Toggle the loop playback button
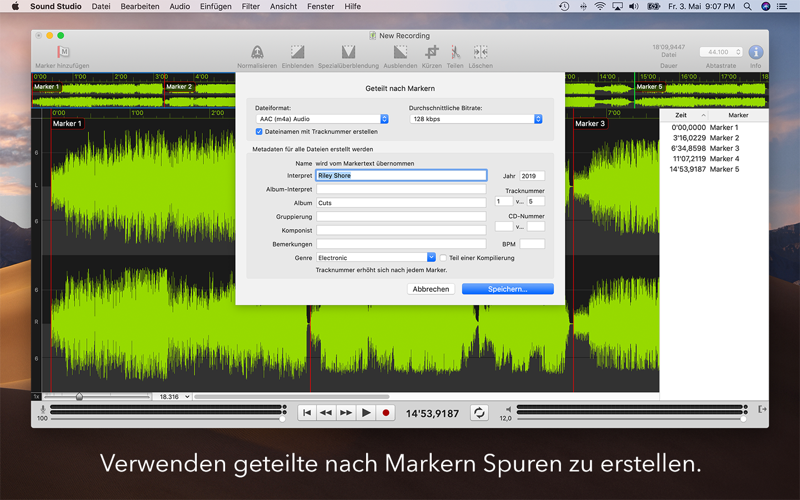This screenshot has height=500, width=800. coord(479,413)
